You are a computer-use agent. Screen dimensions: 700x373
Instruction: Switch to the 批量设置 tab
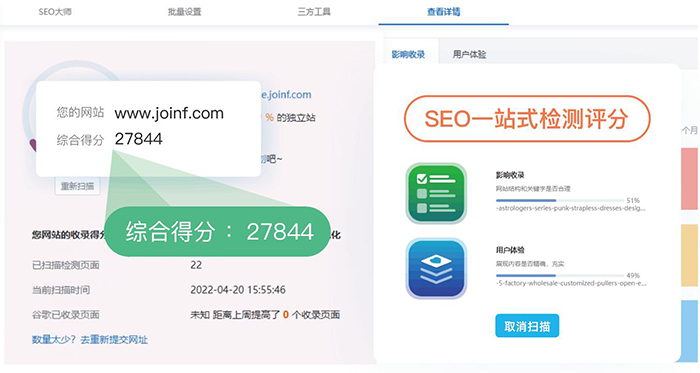[184, 12]
